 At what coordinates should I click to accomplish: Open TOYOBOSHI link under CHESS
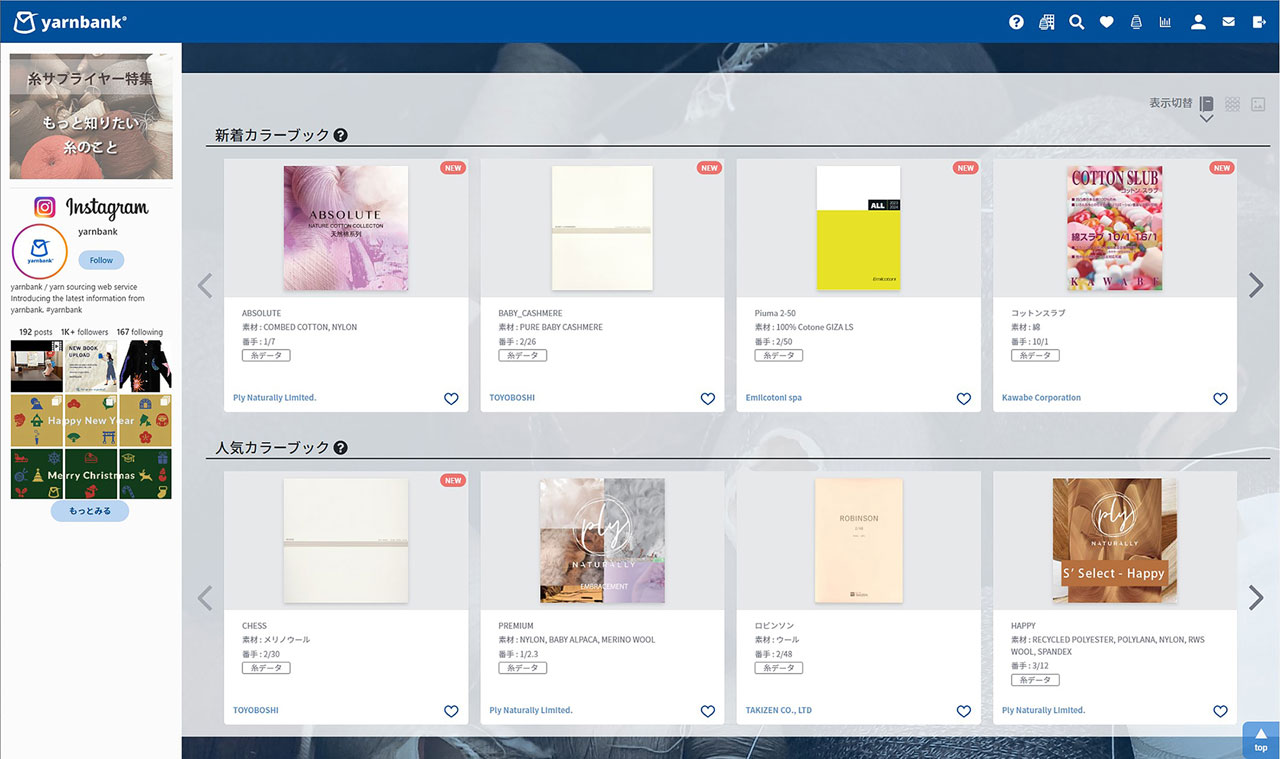256,711
